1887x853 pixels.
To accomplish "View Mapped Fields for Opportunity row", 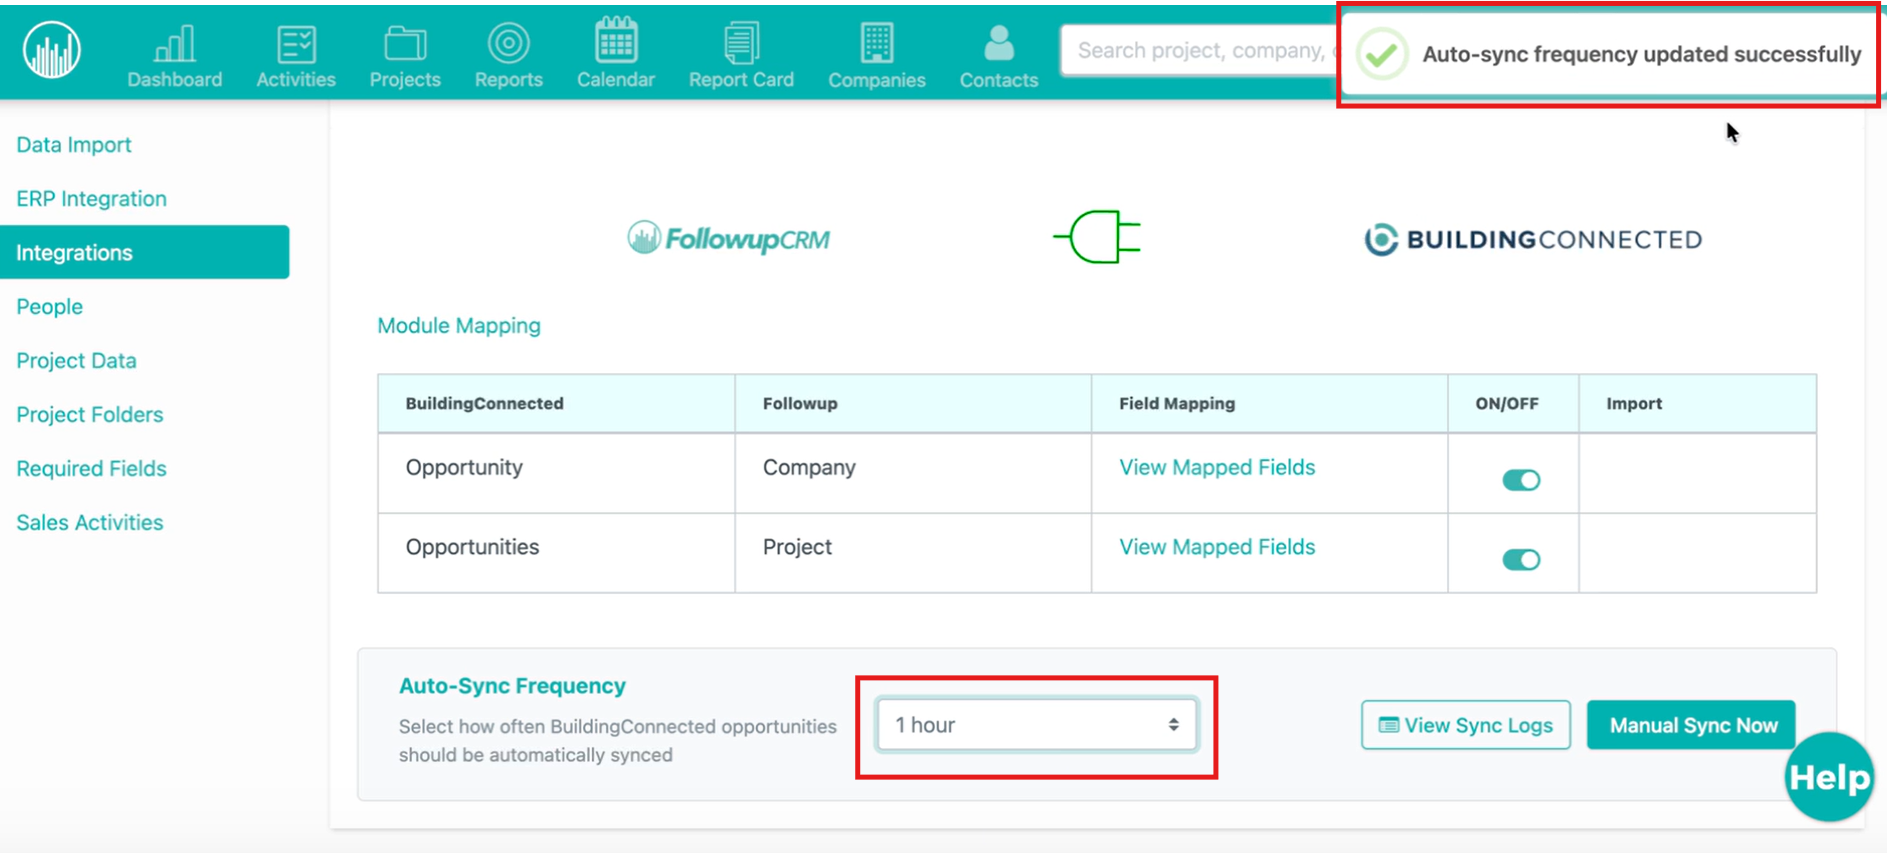I will click(1216, 468).
